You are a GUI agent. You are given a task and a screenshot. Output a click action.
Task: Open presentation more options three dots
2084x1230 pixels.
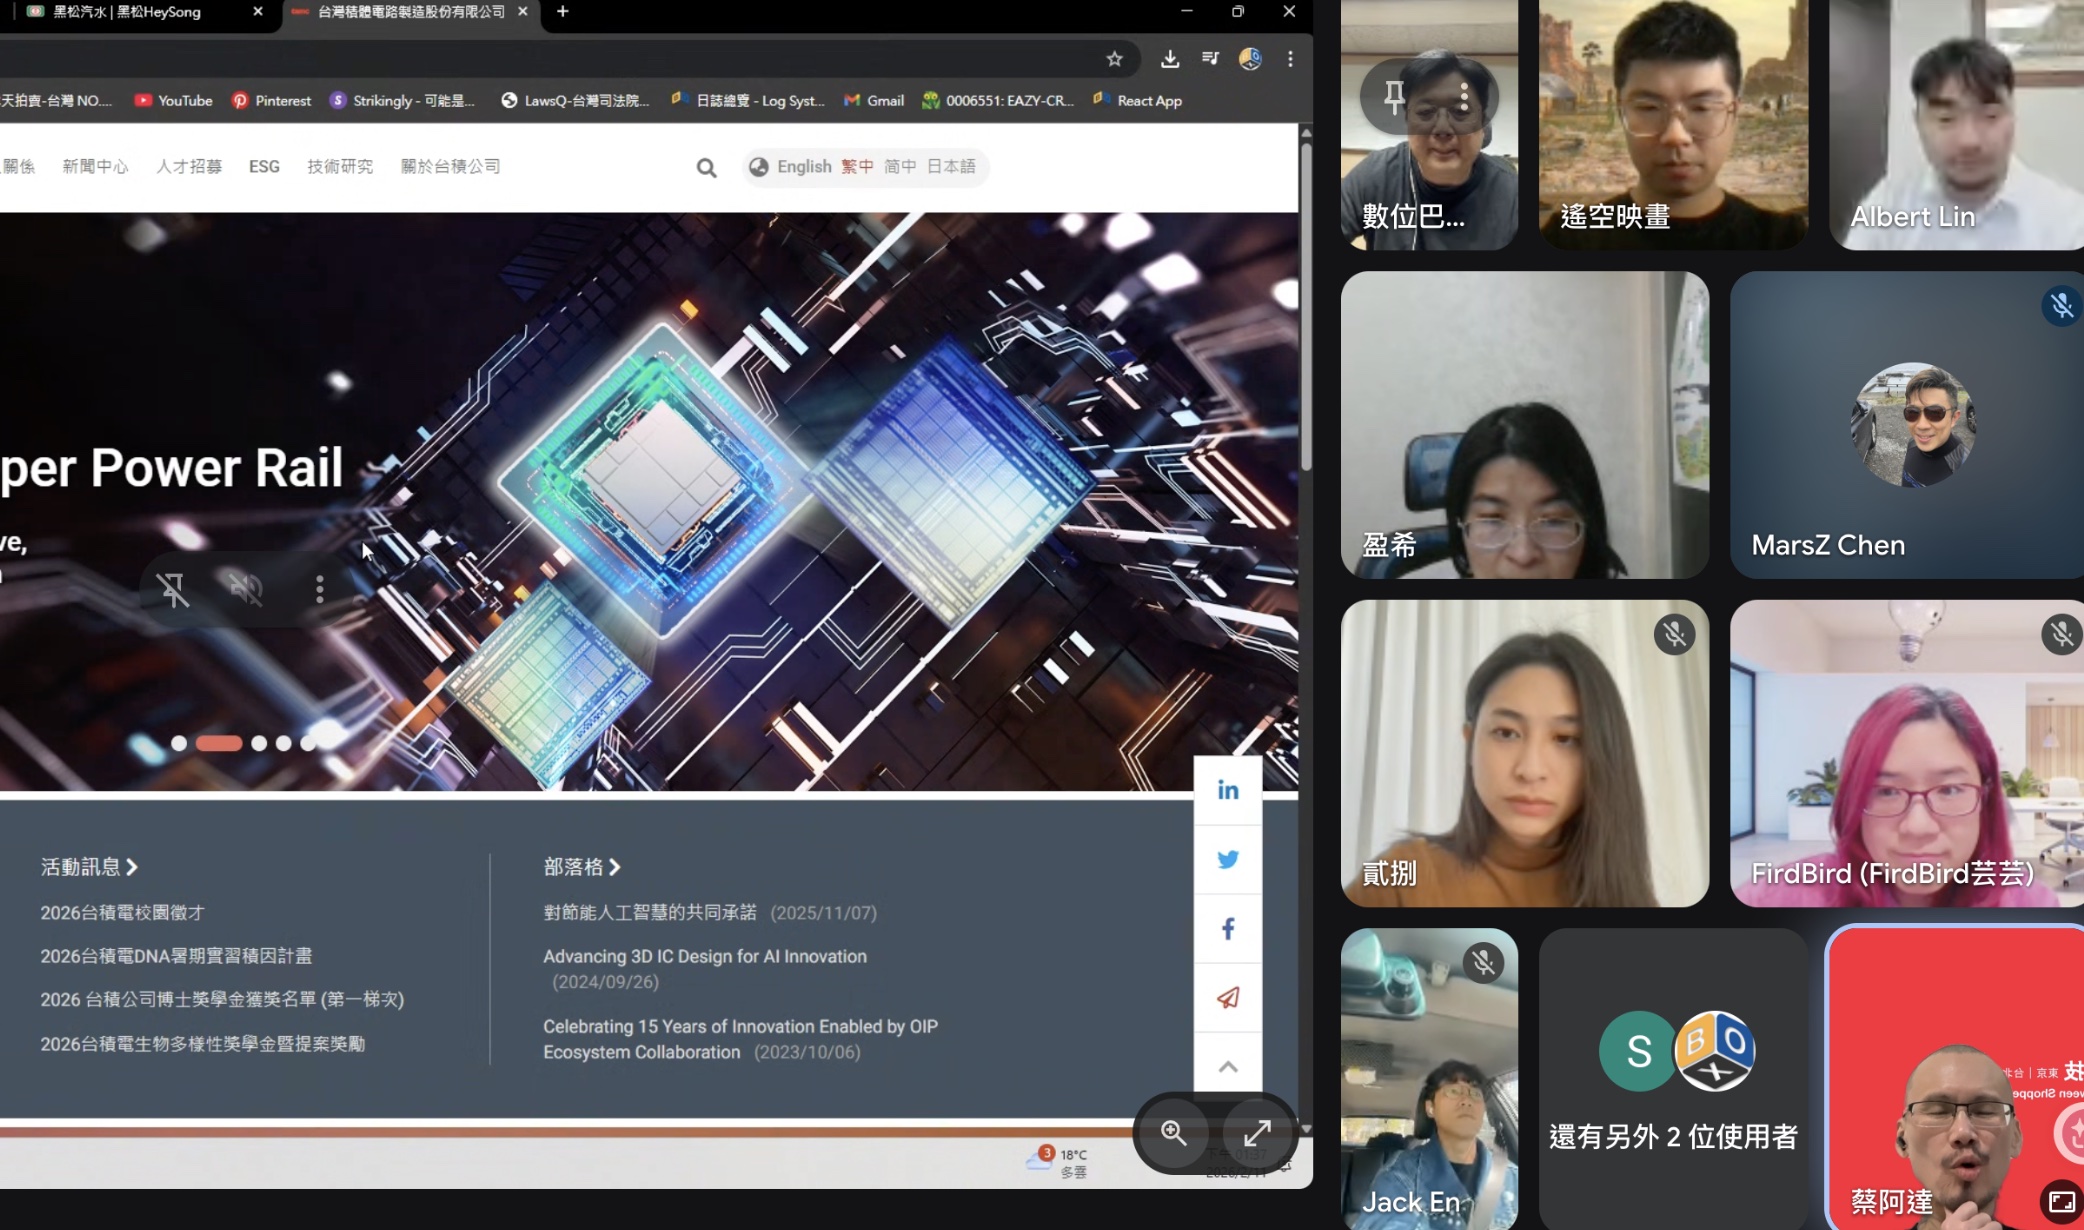[320, 589]
